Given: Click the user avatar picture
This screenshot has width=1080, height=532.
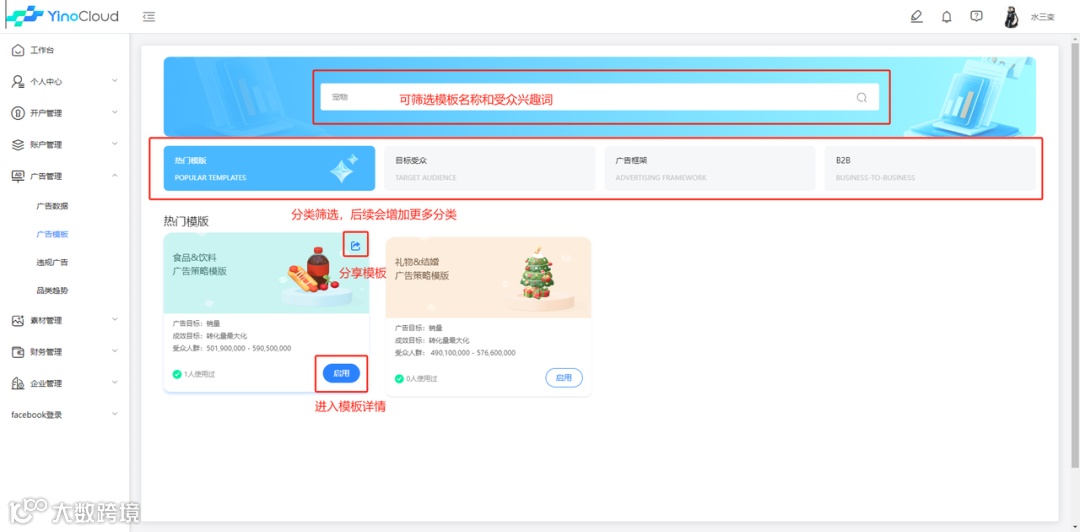Looking at the screenshot, I should pos(1011,17).
